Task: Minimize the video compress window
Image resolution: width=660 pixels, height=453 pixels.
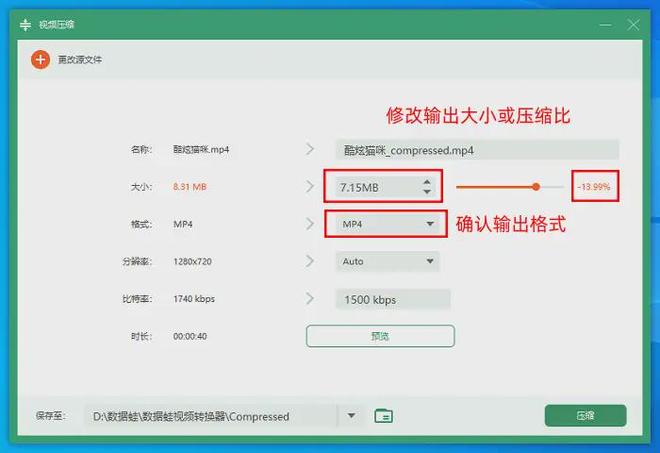Action: pyautogui.click(x=606, y=25)
